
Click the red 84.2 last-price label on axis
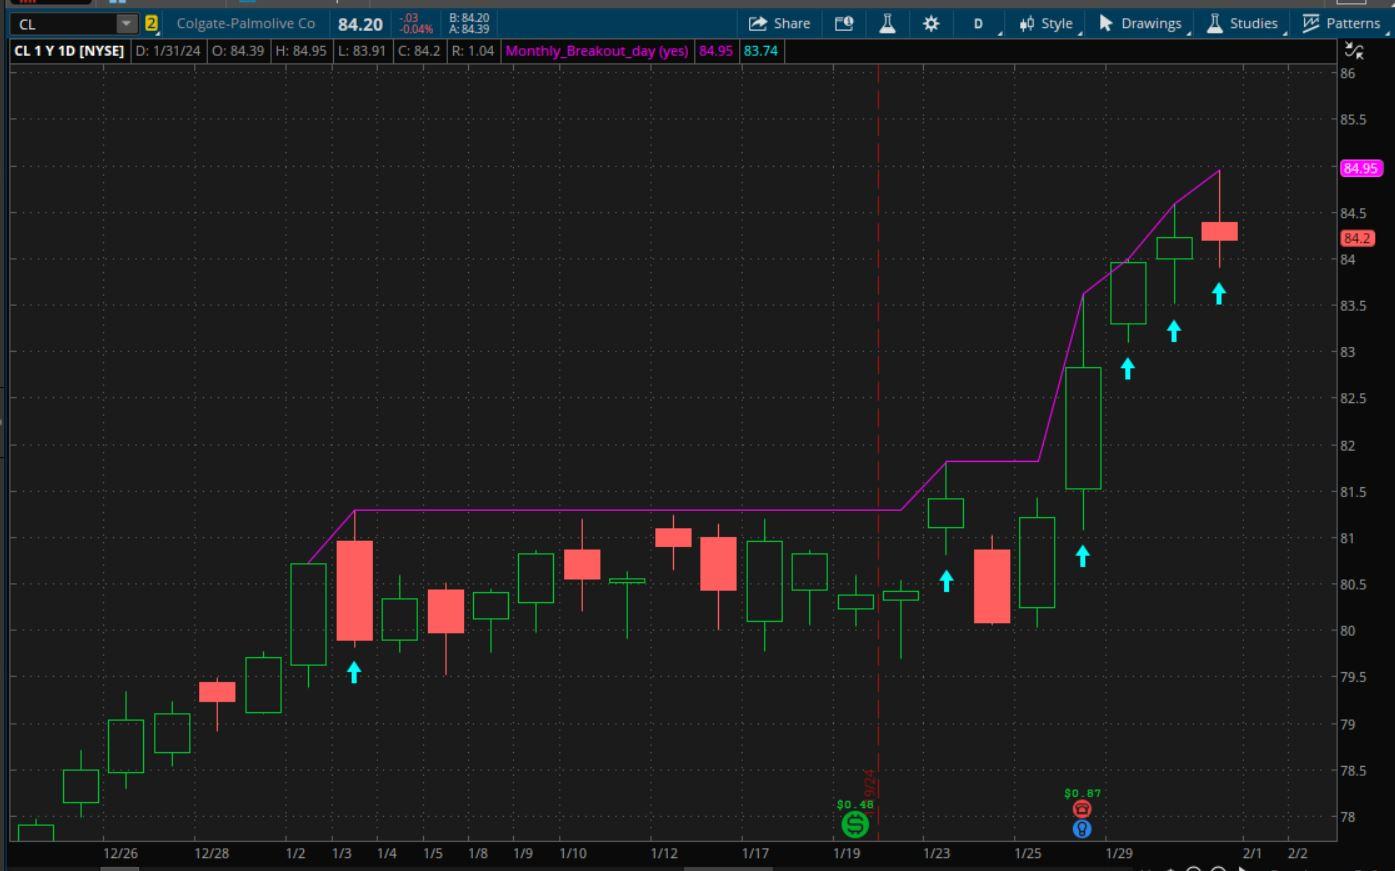tap(1358, 238)
